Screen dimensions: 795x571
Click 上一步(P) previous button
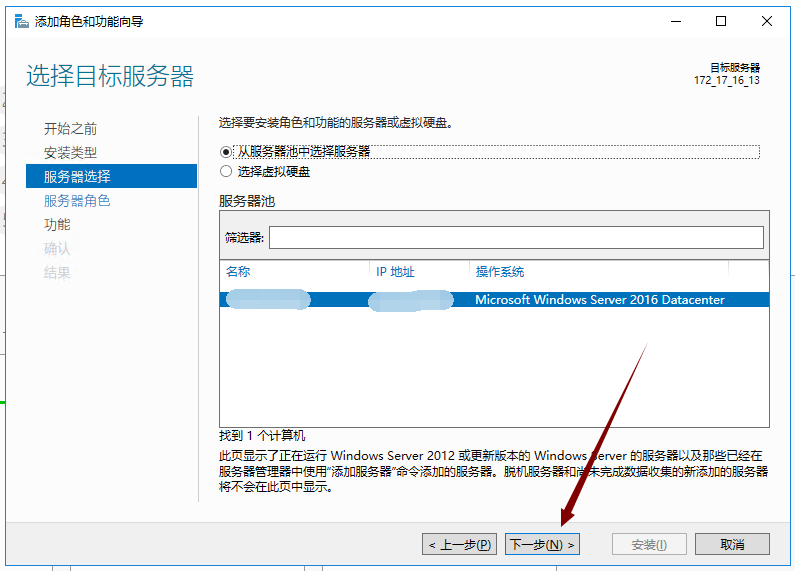(x=459, y=545)
